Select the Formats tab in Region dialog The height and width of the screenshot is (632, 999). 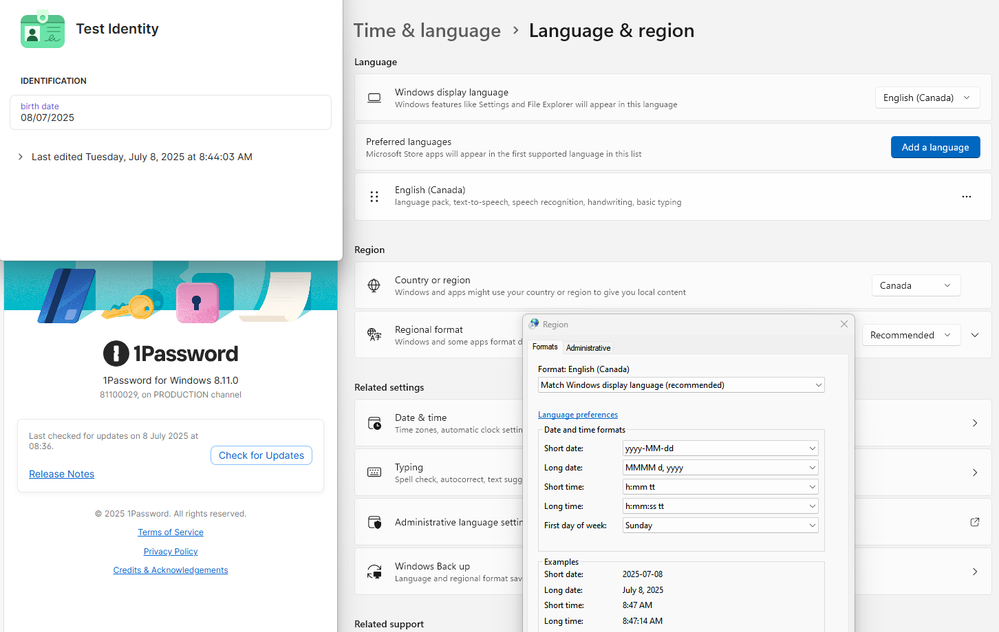click(x=545, y=347)
